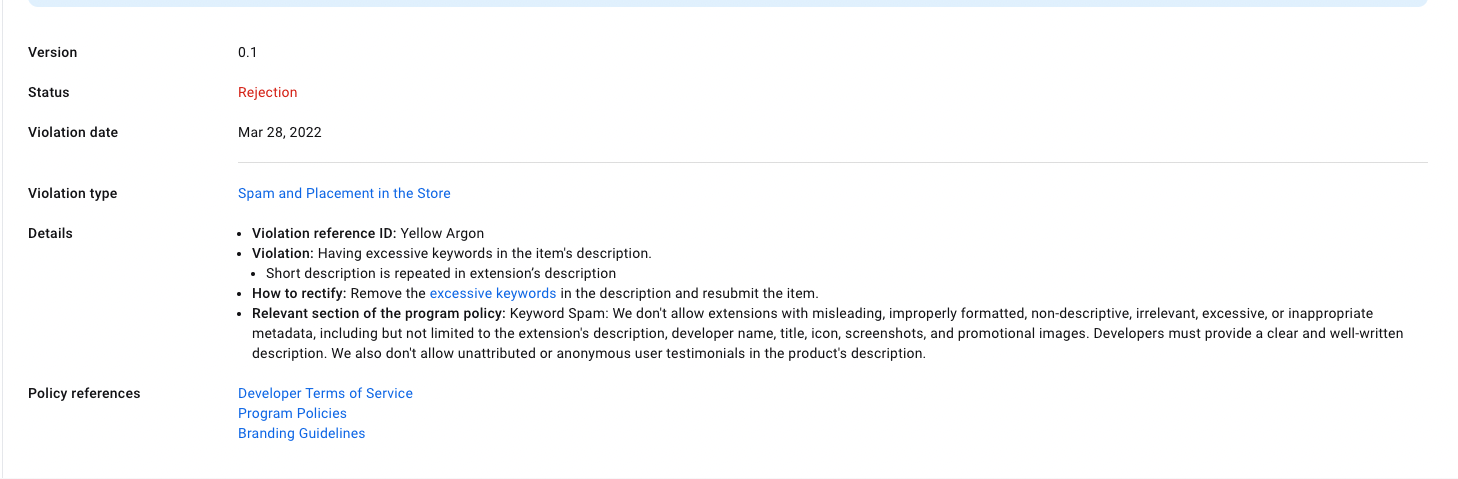Image resolution: width=1458 pixels, height=479 pixels.
Task: Click the Violation date label
Action: pos(73,132)
